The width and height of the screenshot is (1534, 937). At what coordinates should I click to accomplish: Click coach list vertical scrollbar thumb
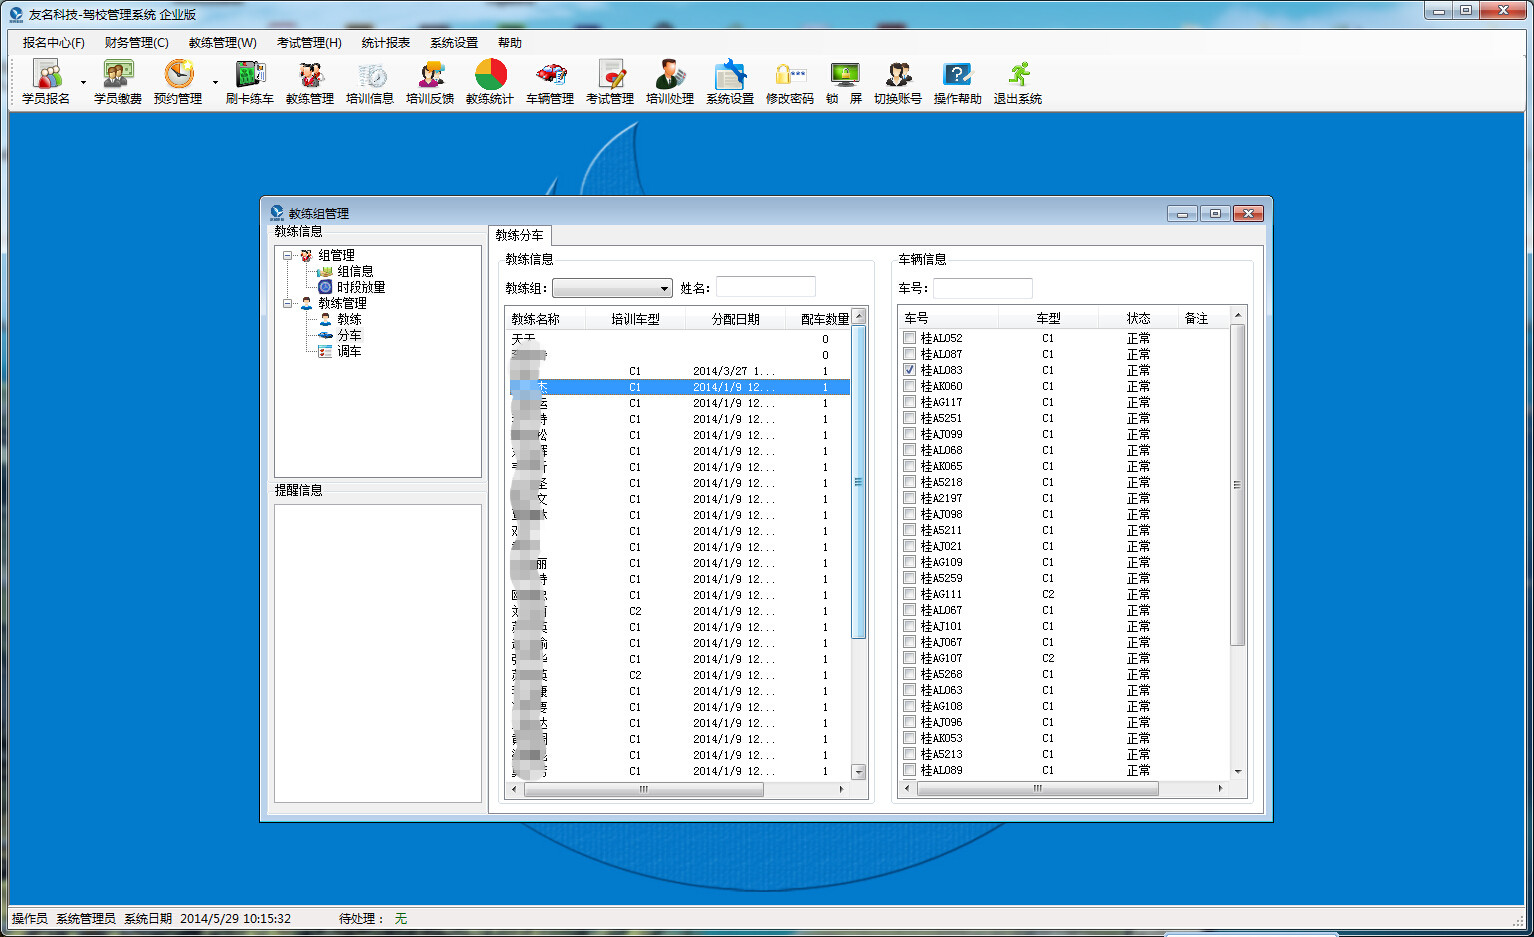858,482
